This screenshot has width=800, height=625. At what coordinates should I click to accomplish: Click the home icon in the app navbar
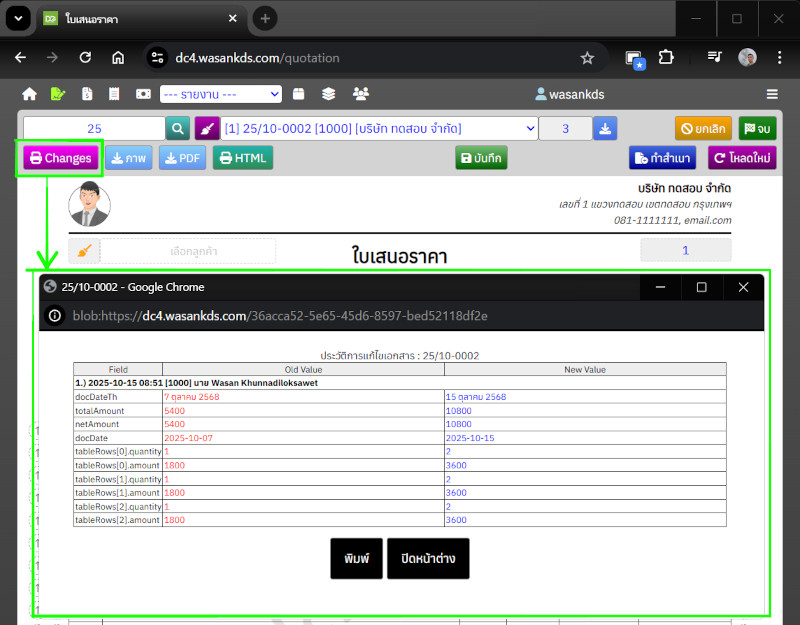pos(29,94)
